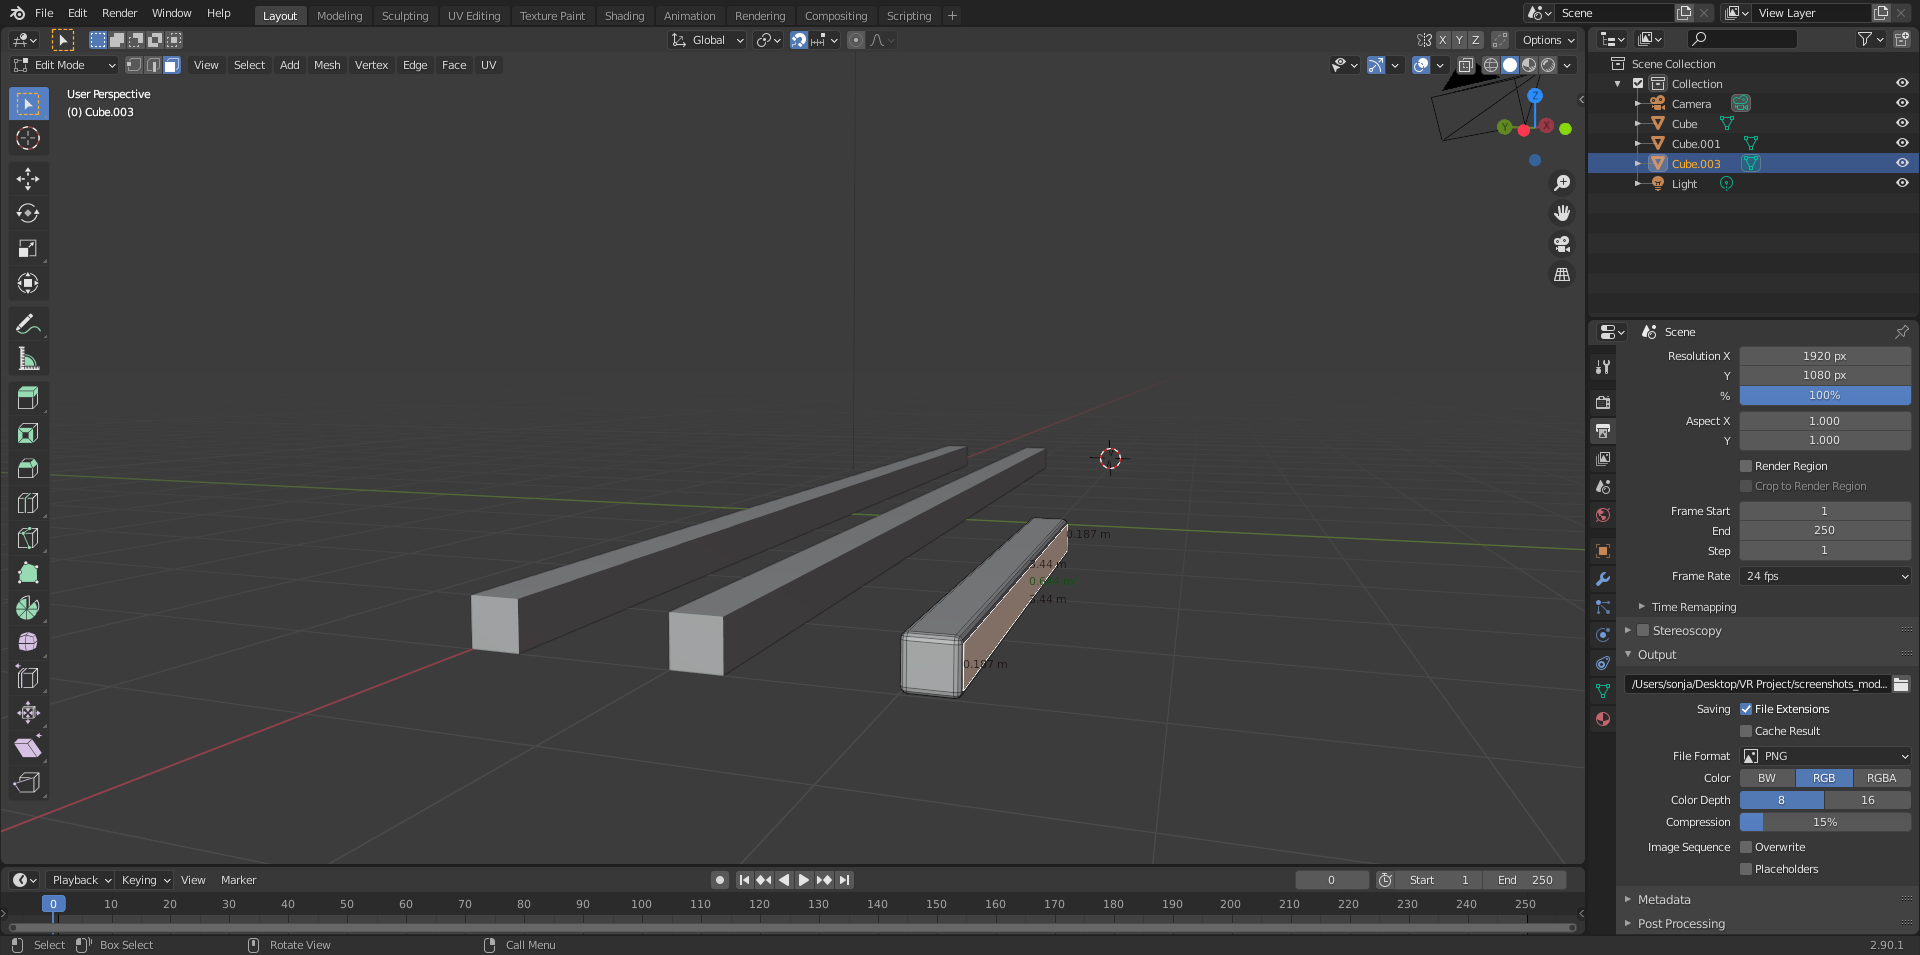The height and width of the screenshot is (955, 1920).
Task: Adjust the Compression slider
Action: (x=1825, y=822)
